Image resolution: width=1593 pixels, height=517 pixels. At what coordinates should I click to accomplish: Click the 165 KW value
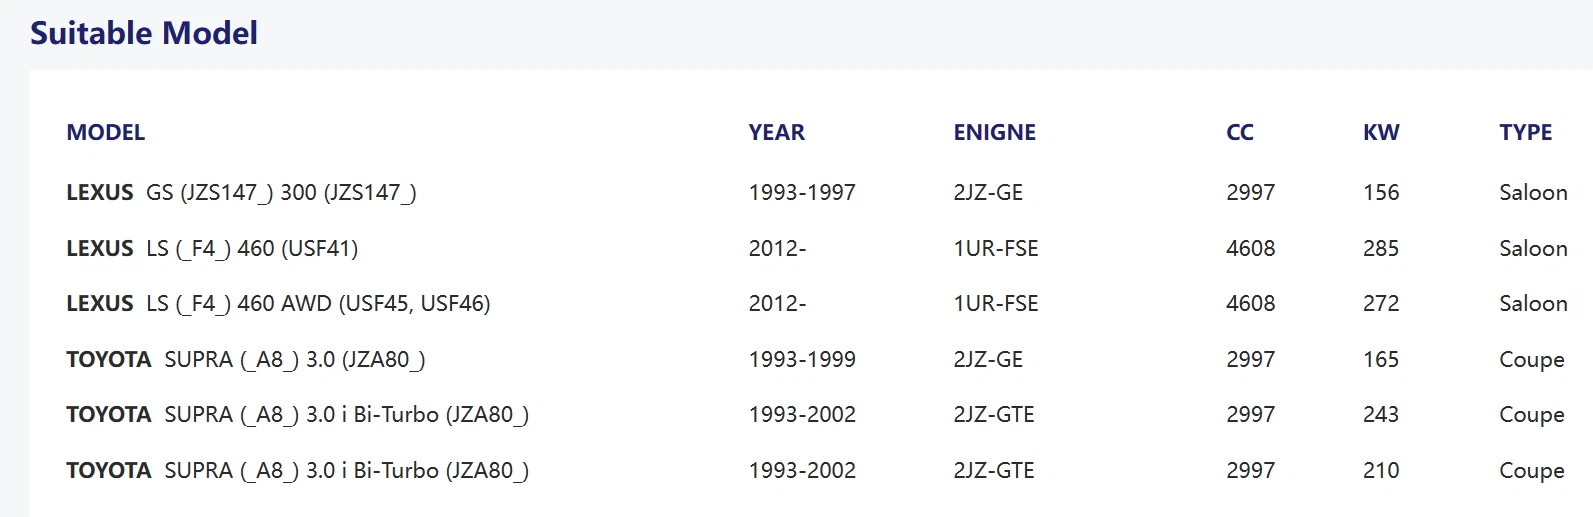point(1380,360)
